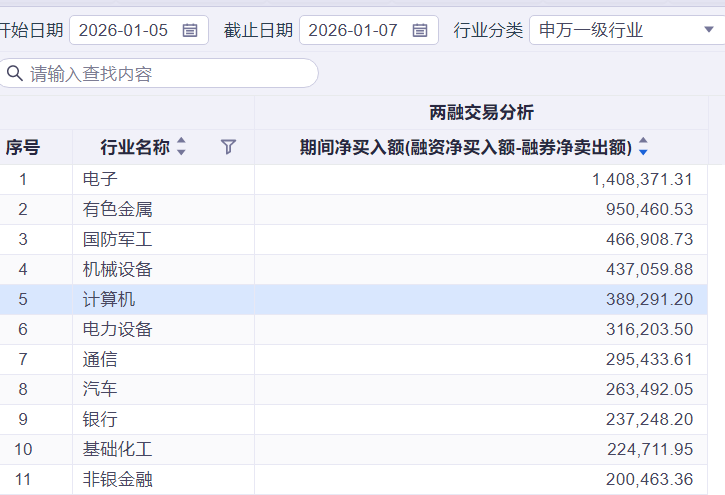Click the 两融交易分析 group header
The image size is (725, 495).
click(481, 112)
